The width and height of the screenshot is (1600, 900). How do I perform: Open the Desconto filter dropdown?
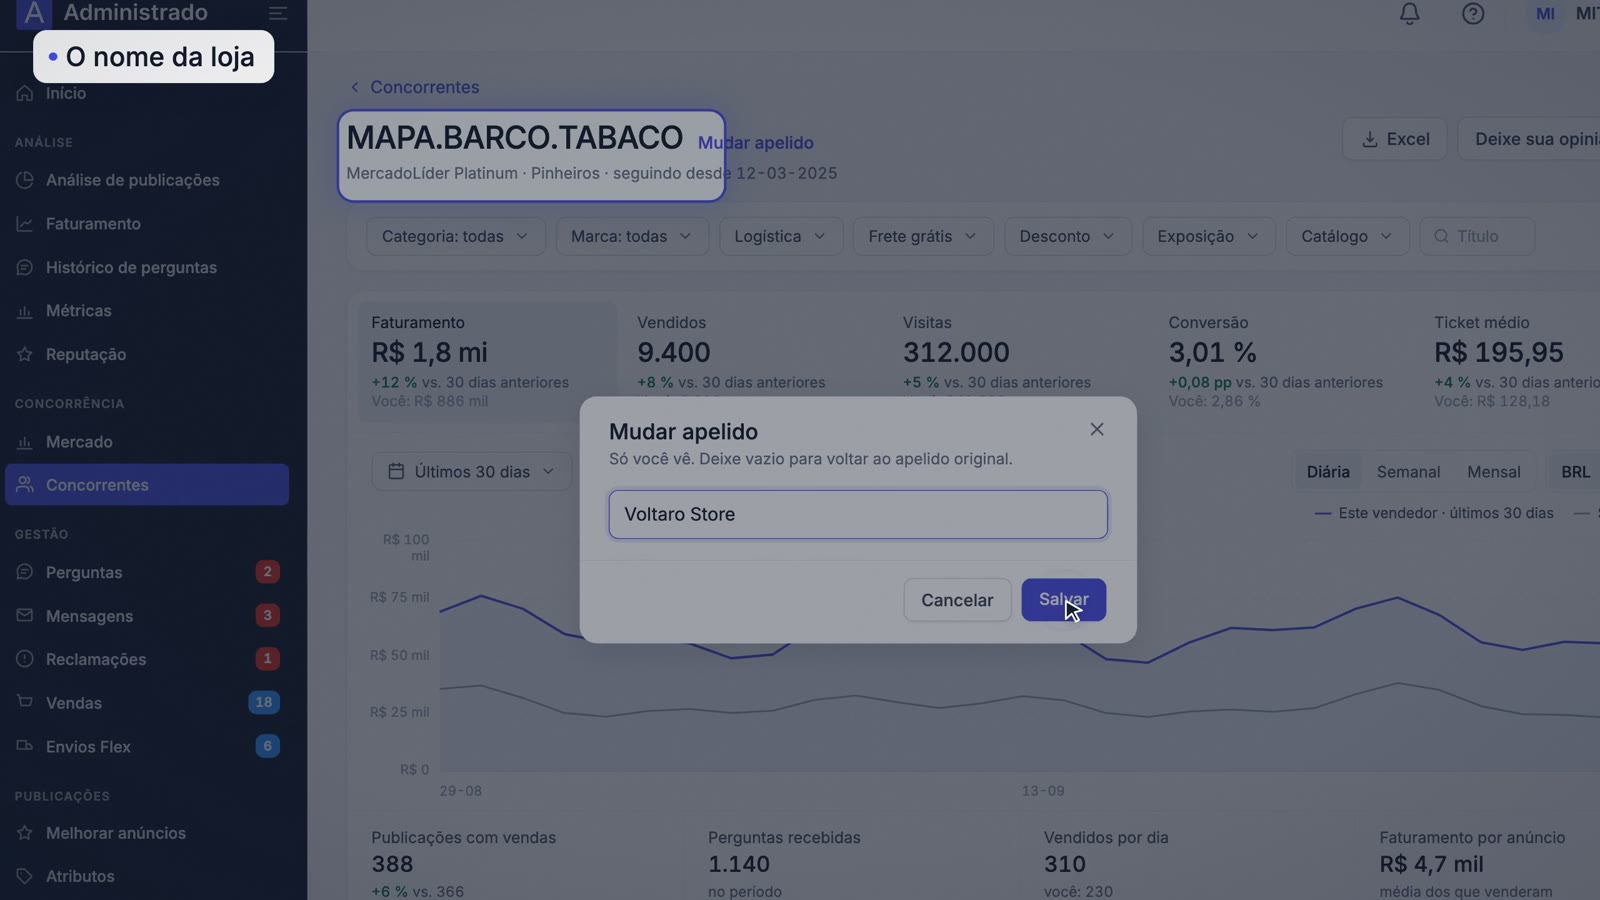click(x=1067, y=236)
